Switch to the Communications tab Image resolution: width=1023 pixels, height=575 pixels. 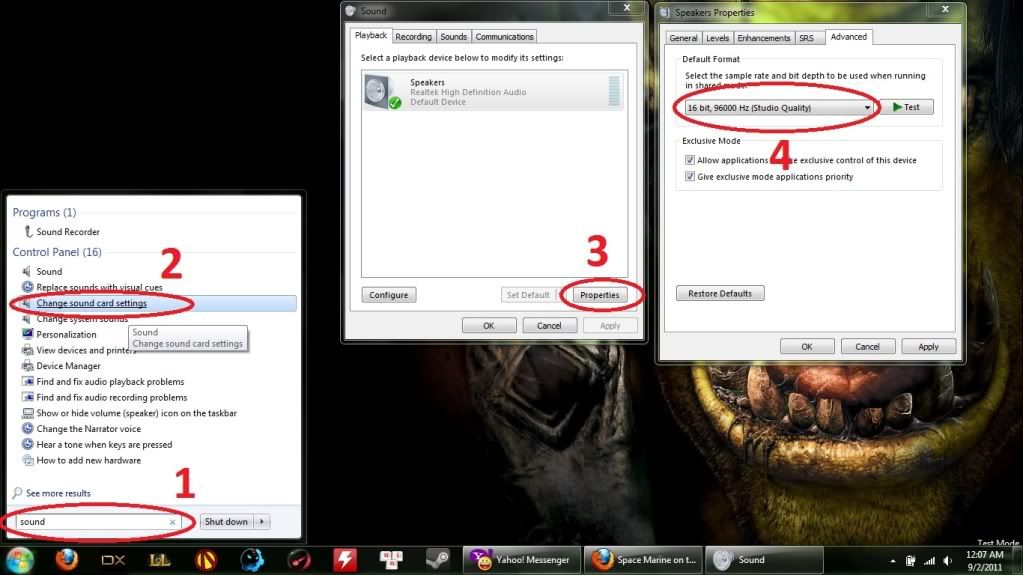point(504,37)
